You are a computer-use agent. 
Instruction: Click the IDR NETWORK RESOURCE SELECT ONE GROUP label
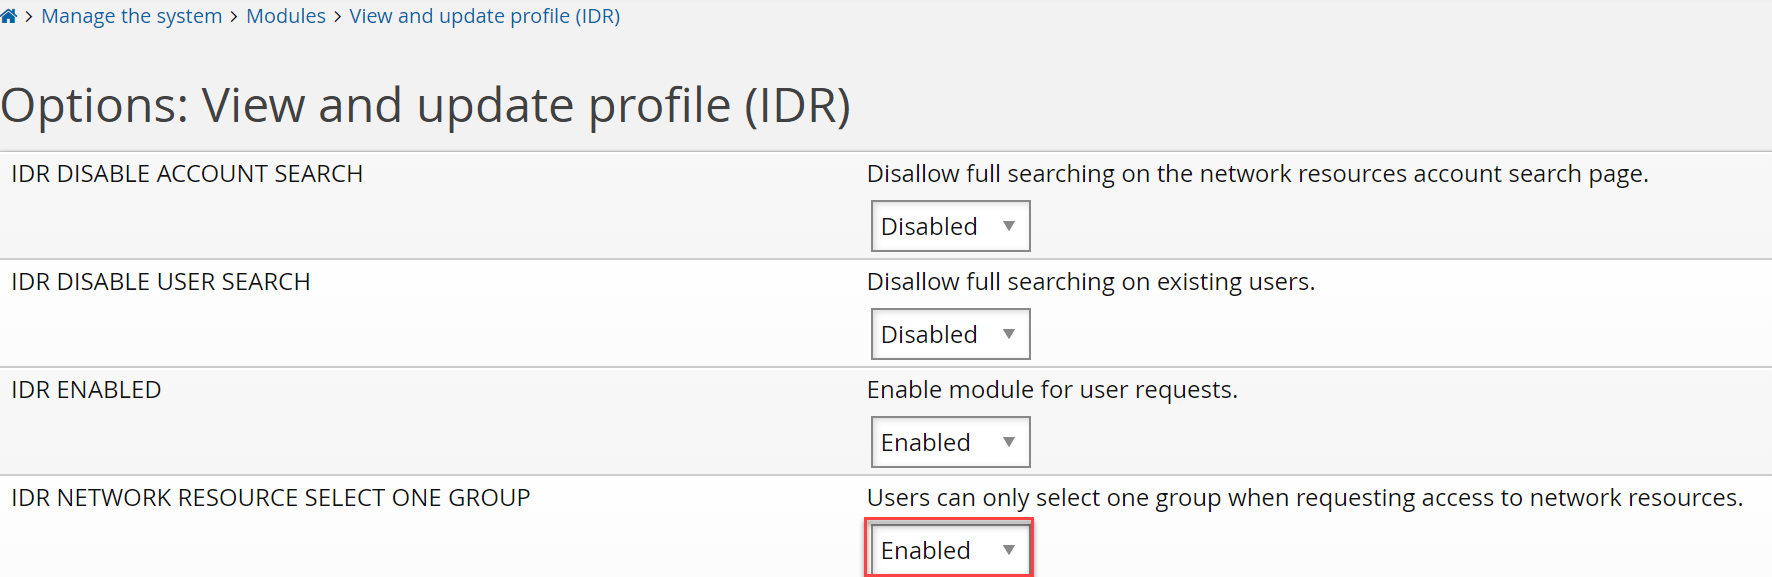tap(270, 497)
